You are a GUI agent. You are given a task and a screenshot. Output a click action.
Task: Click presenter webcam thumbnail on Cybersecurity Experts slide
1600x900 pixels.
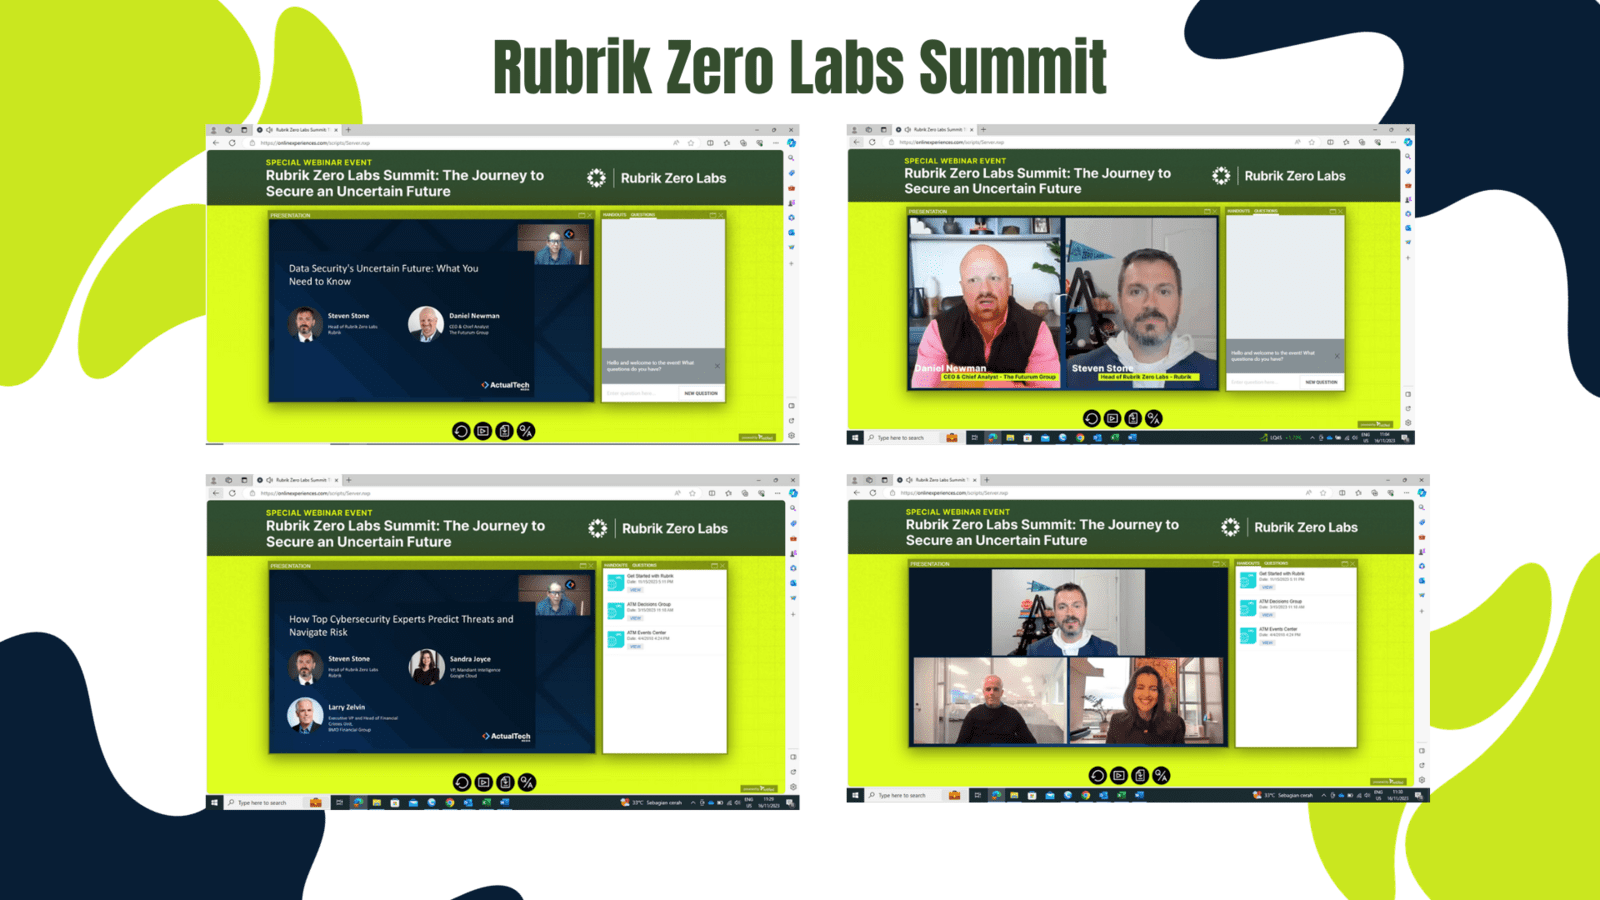point(554,595)
